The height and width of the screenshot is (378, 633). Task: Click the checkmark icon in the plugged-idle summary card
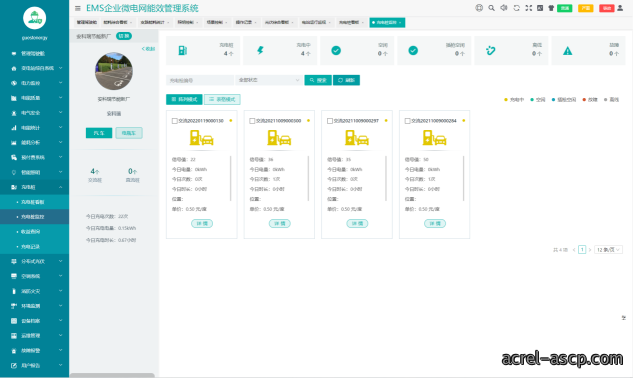pos(413,50)
